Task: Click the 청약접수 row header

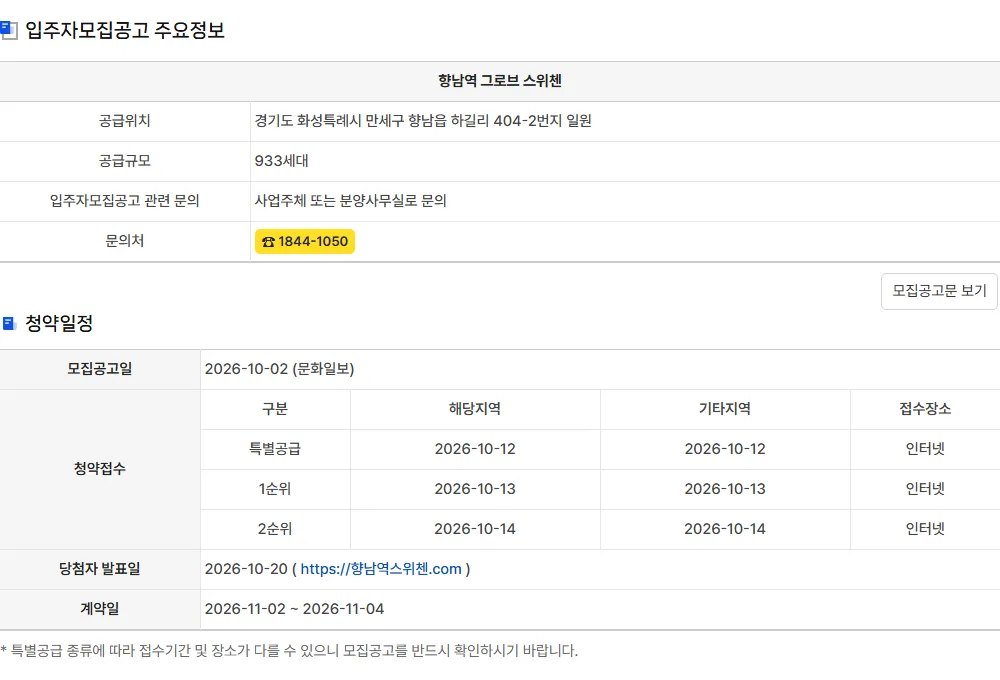Action: [99, 469]
